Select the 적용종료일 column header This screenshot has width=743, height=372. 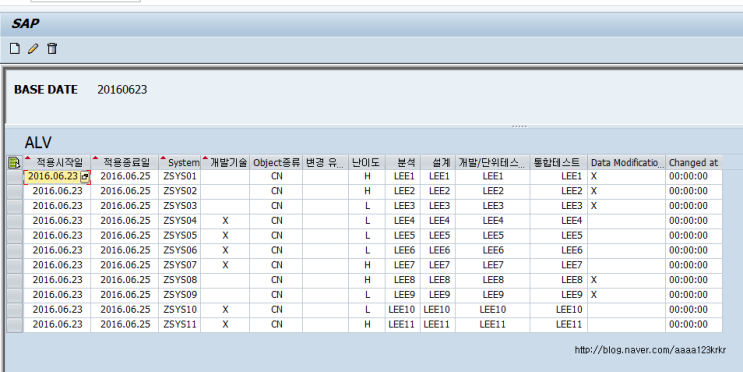(124, 163)
